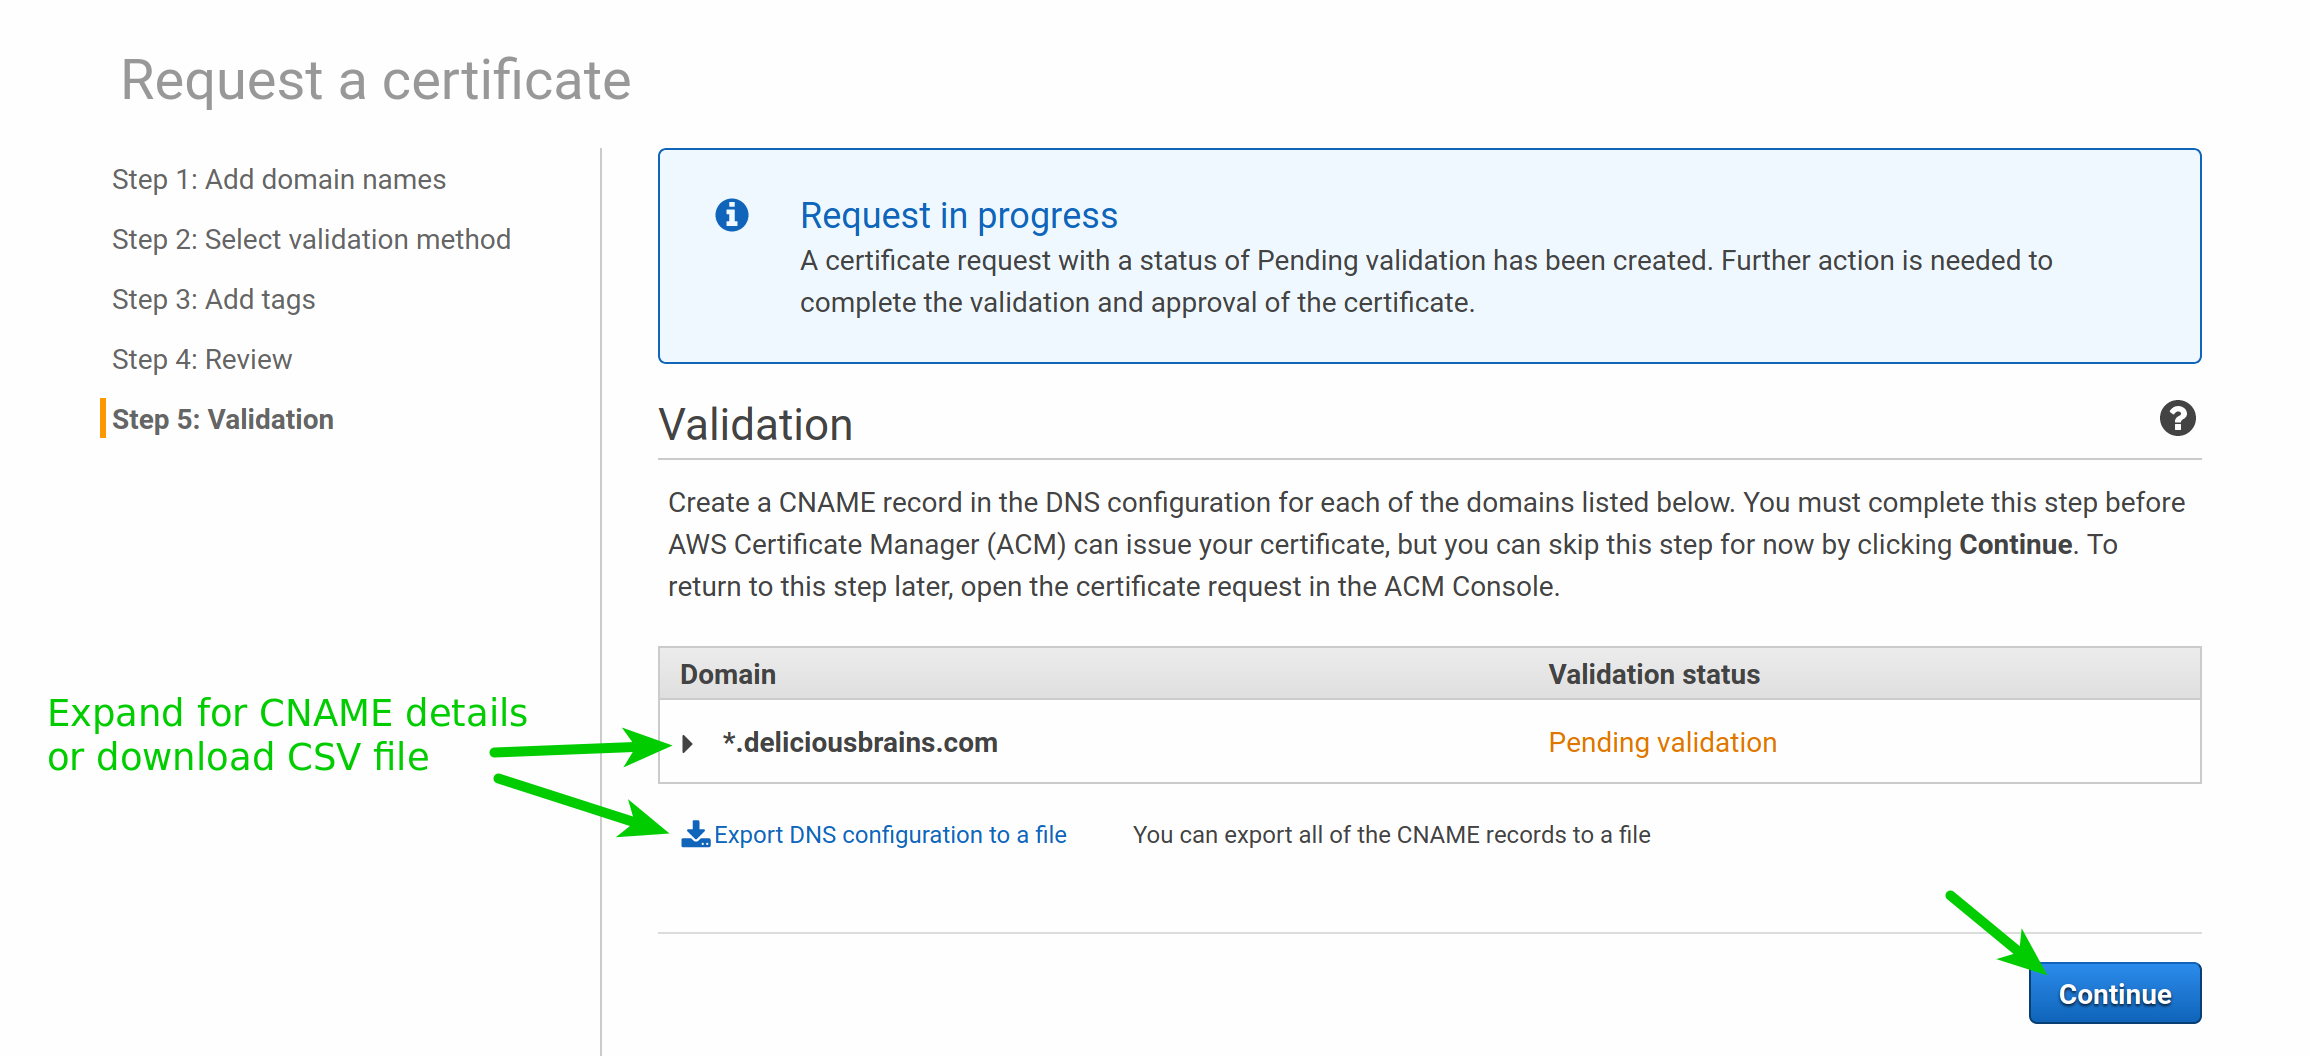Screen dimensions: 2310x1056
Task: Click the *.deliciousbrains.com domain name
Action: point(860,742)
